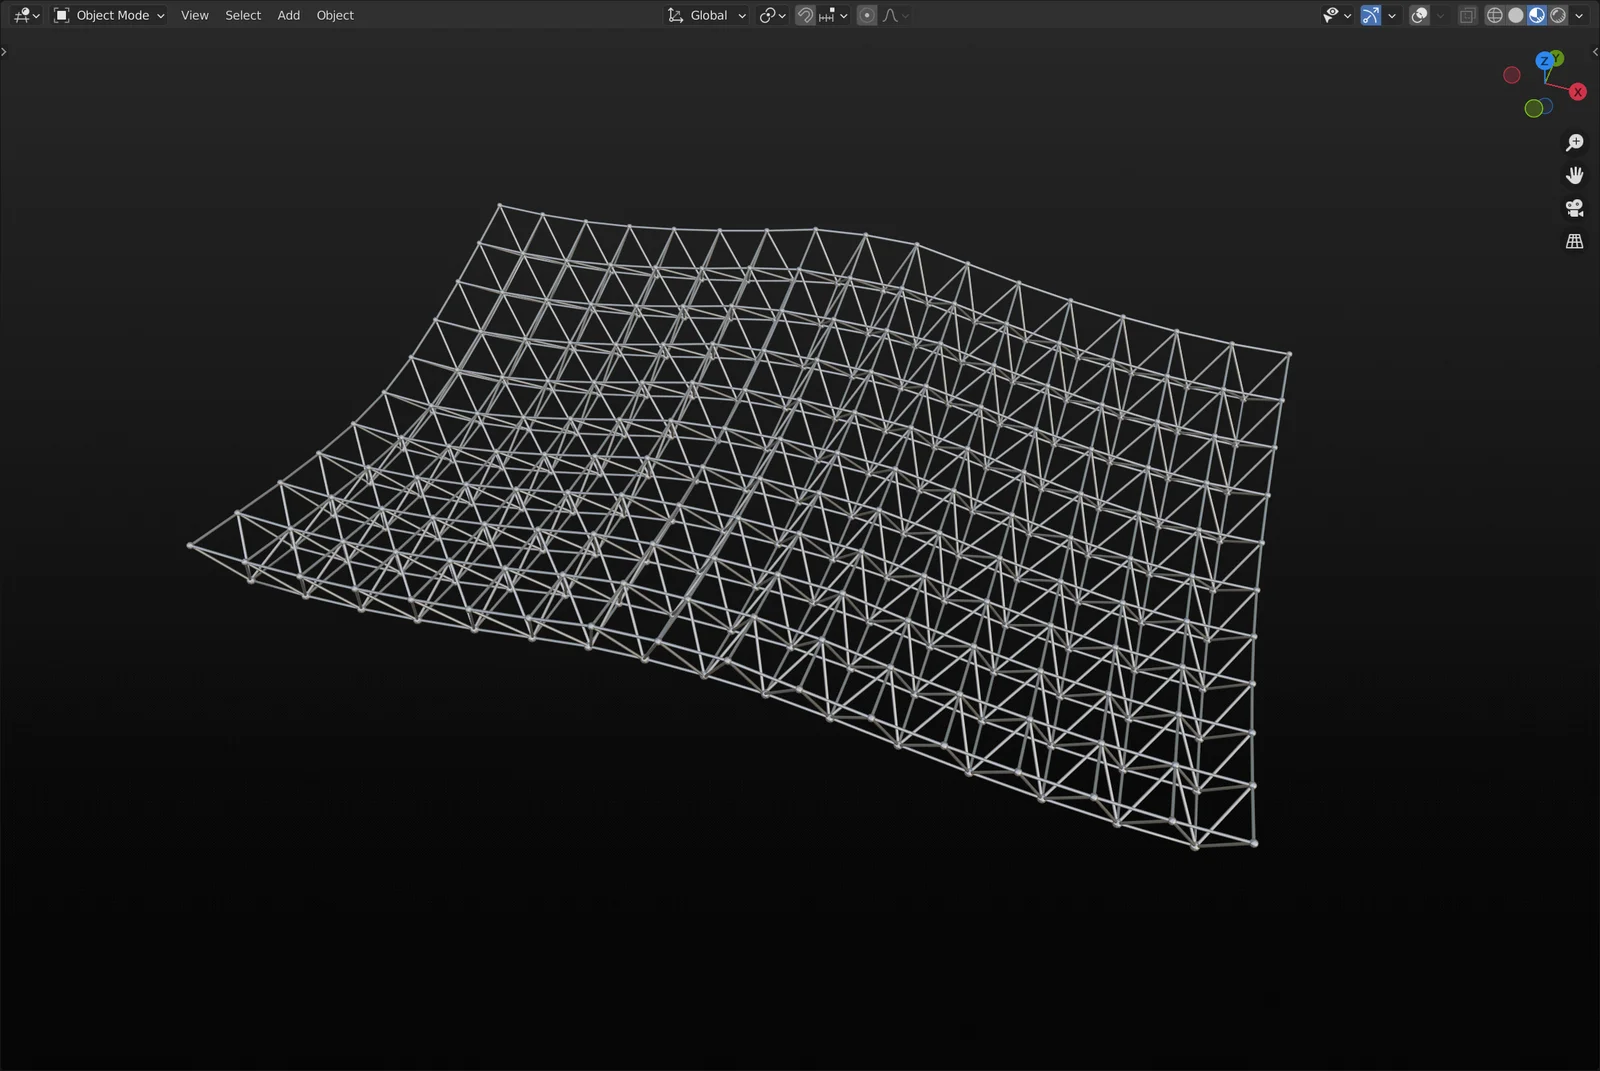Click the move/pan hand icon
This screenshot has height=1071, width=1600.
click(x=1574, y=175)
